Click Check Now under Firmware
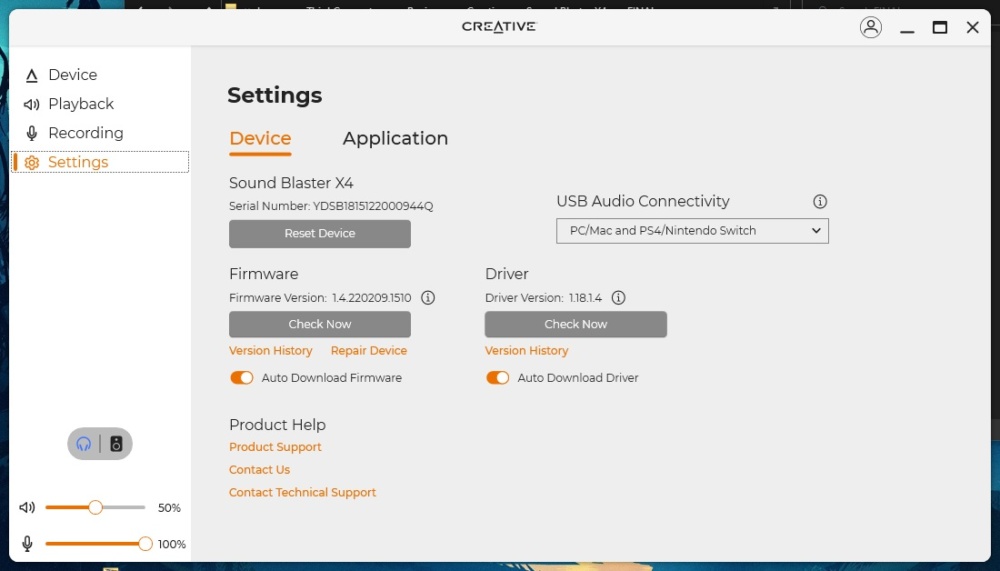The image size is (1000, 571). point(320,324)
